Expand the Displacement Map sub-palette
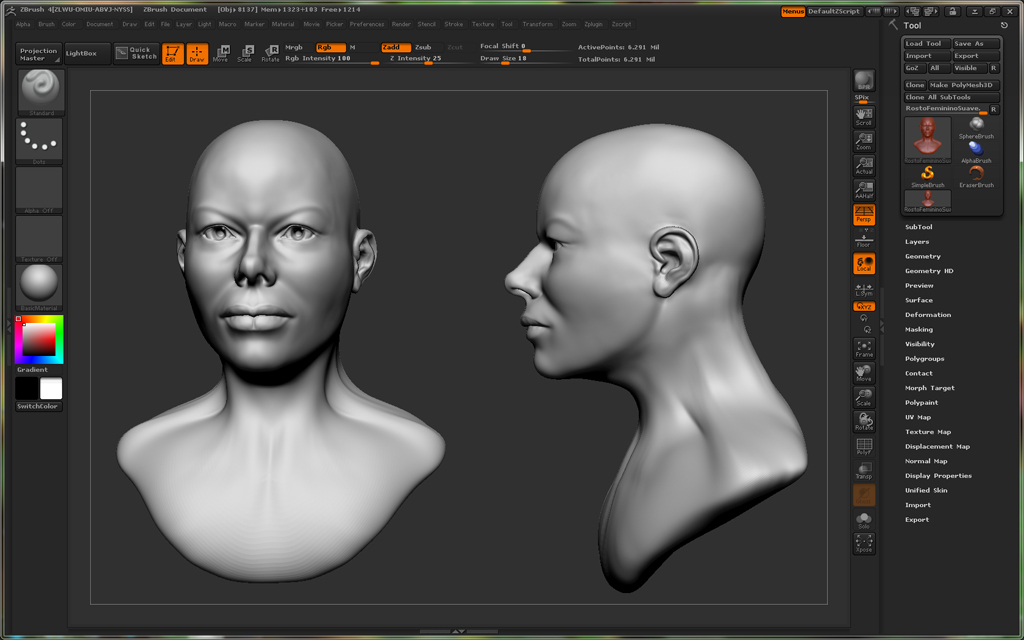1024x640 pixels. 937,447
